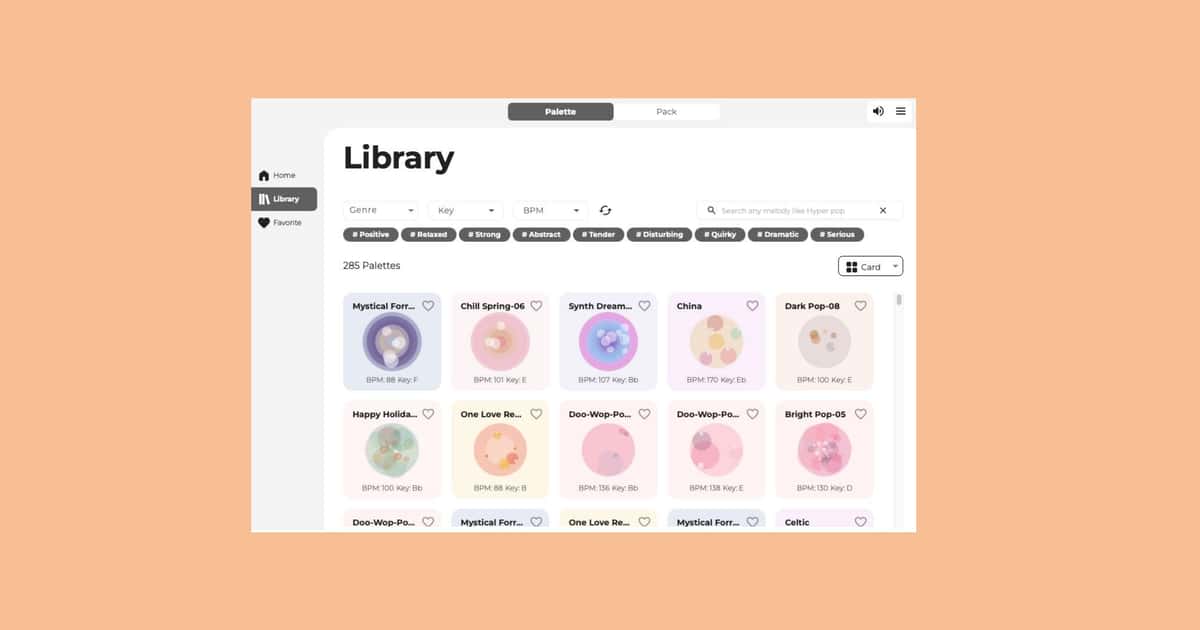
Task: Open the hamburger menu icon
Action: click(901, 111)
